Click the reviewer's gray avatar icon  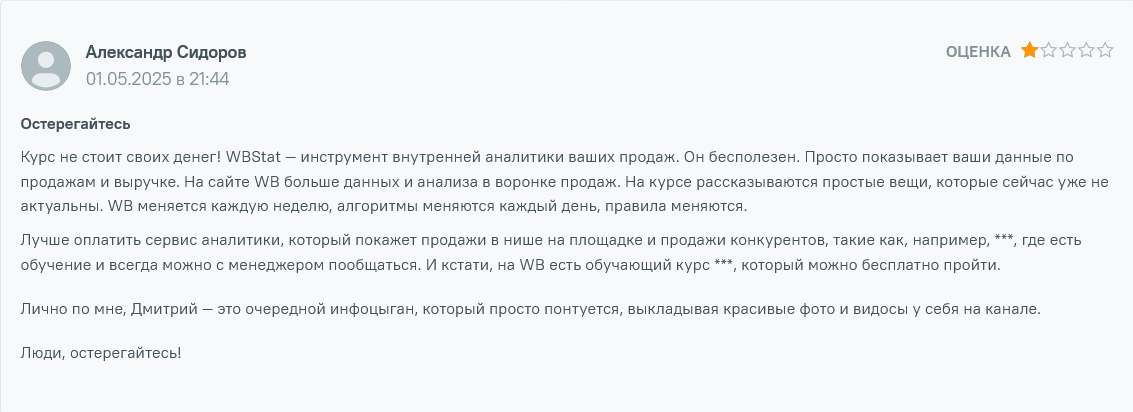[x=46, y=66]
